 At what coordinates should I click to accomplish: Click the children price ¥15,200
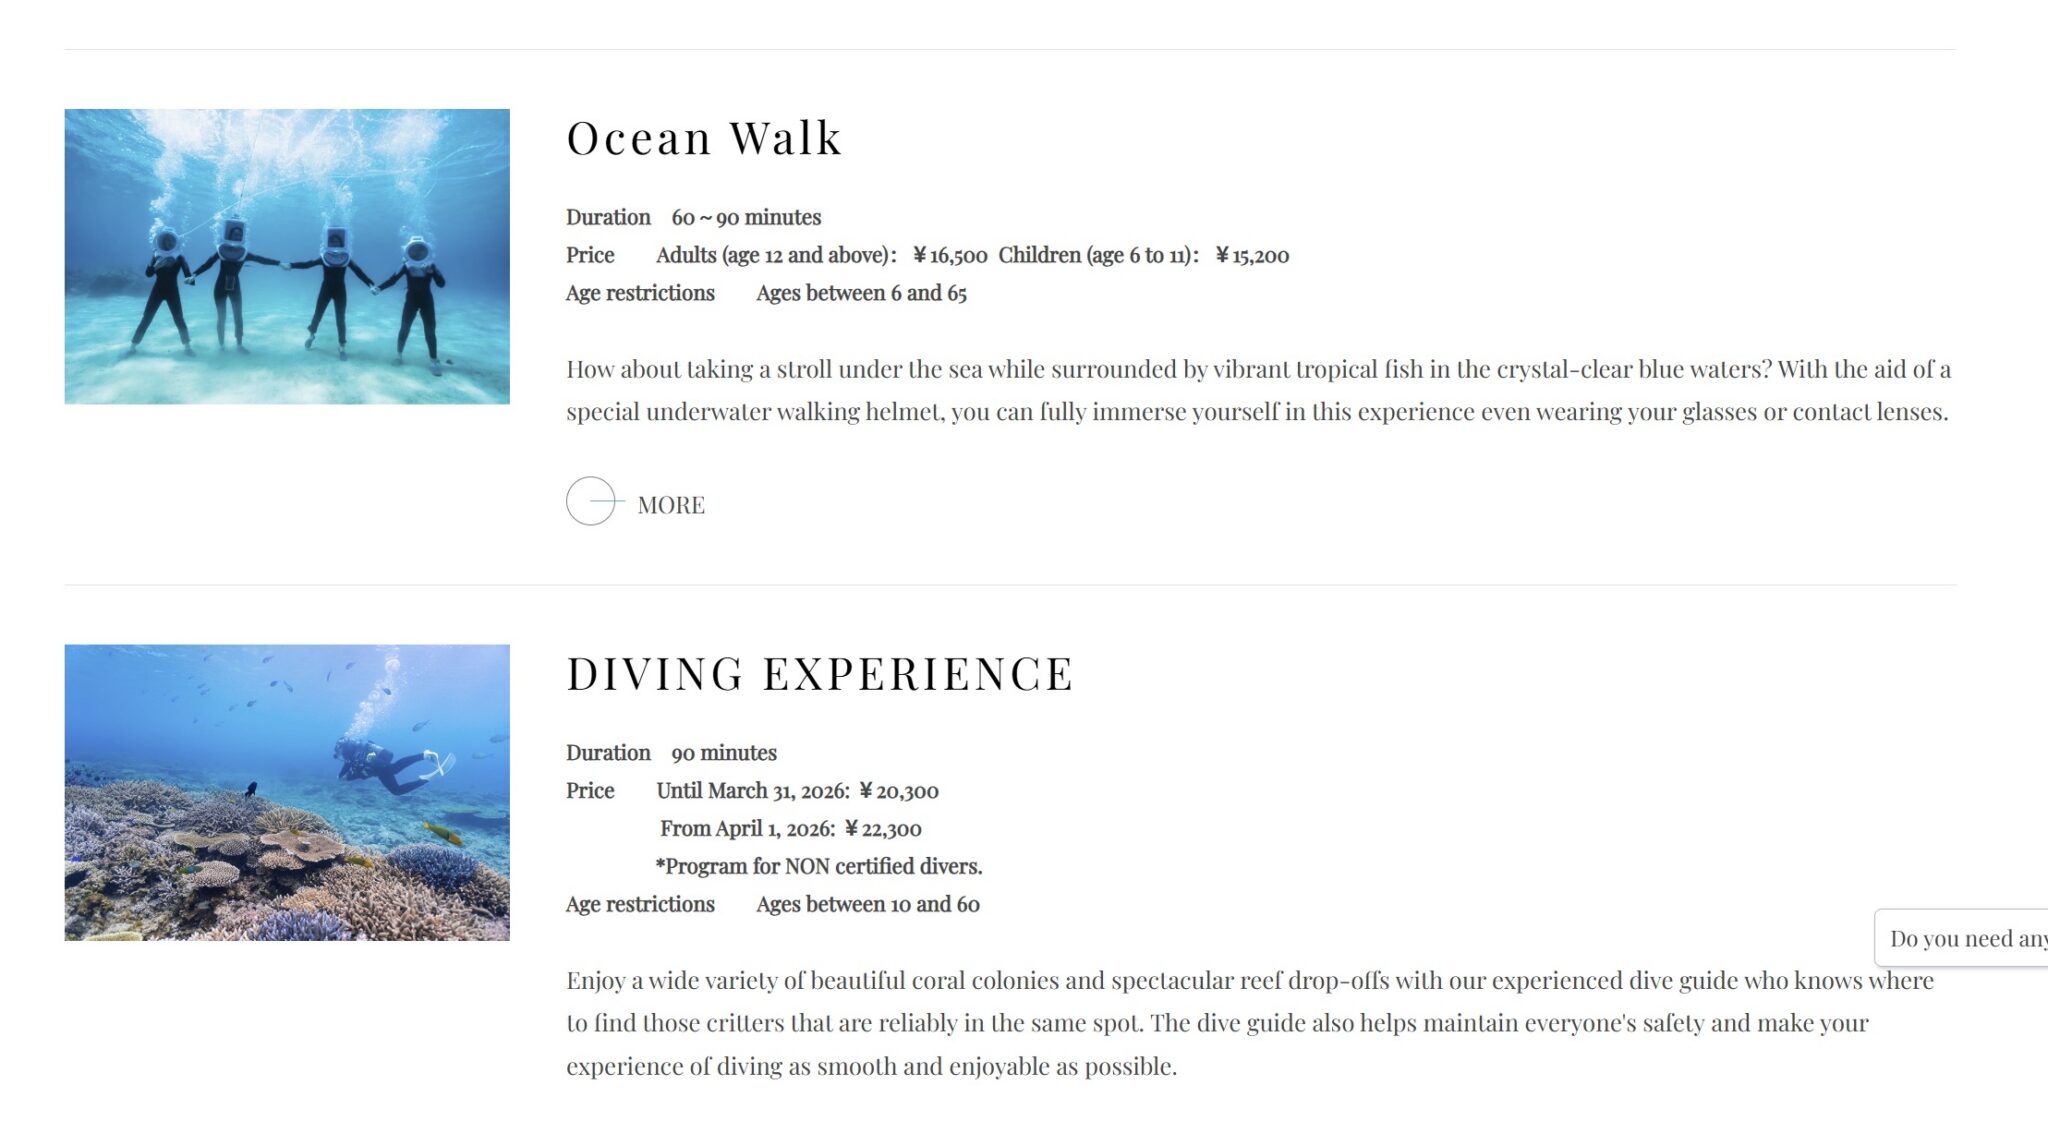tap(1252, 255)
